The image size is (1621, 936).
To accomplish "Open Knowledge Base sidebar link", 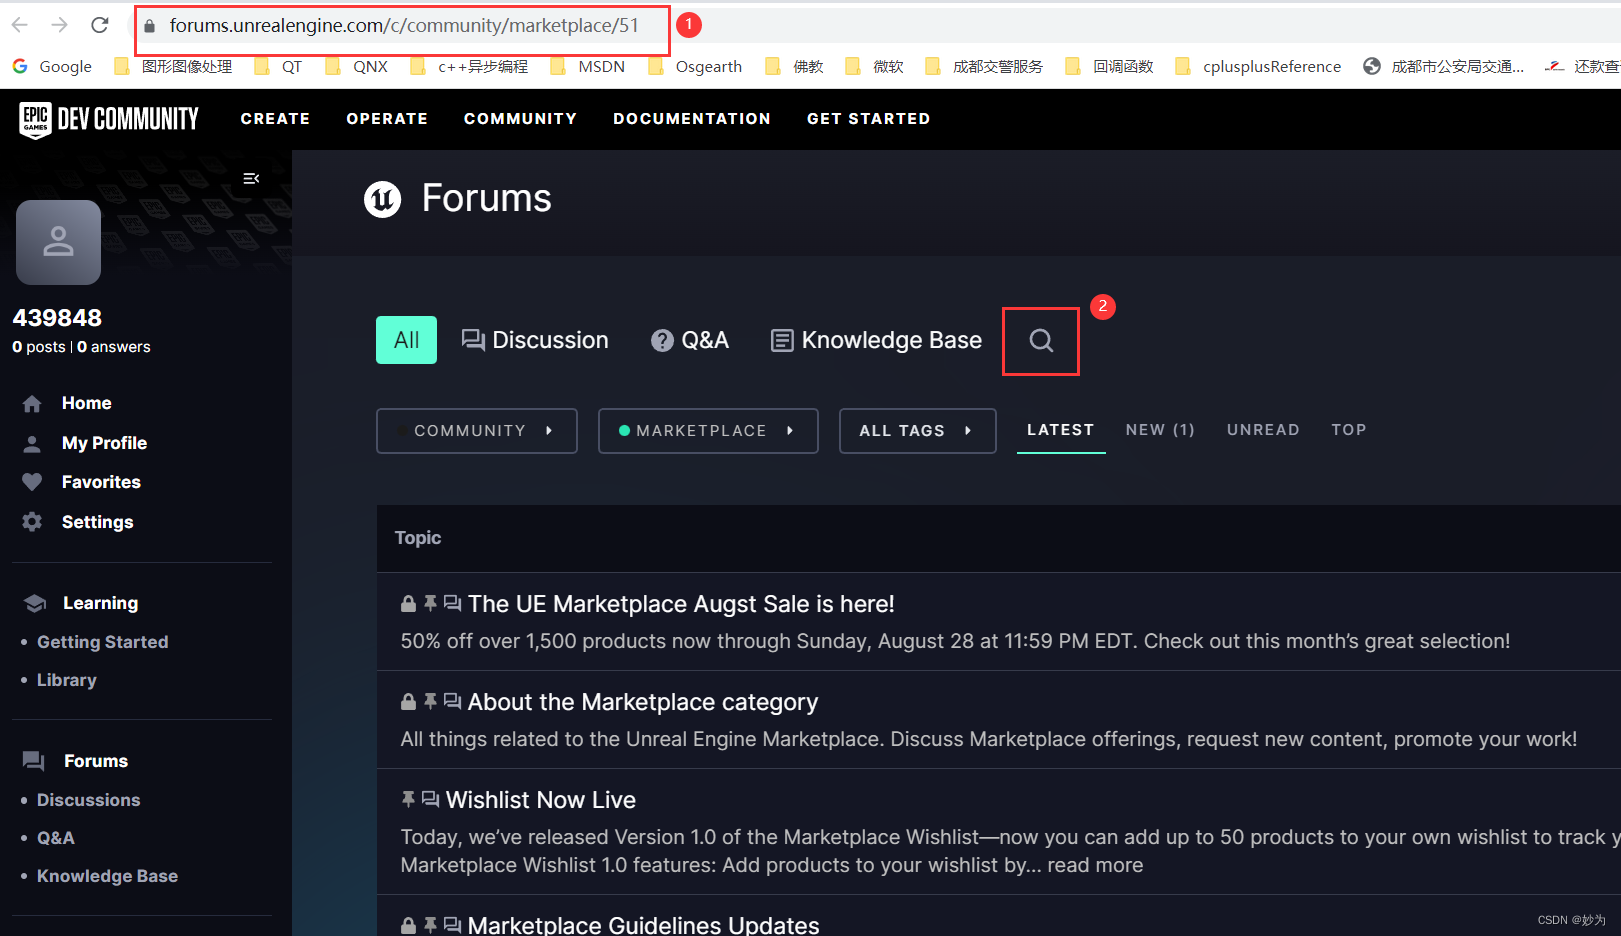I will pos(107,876).
